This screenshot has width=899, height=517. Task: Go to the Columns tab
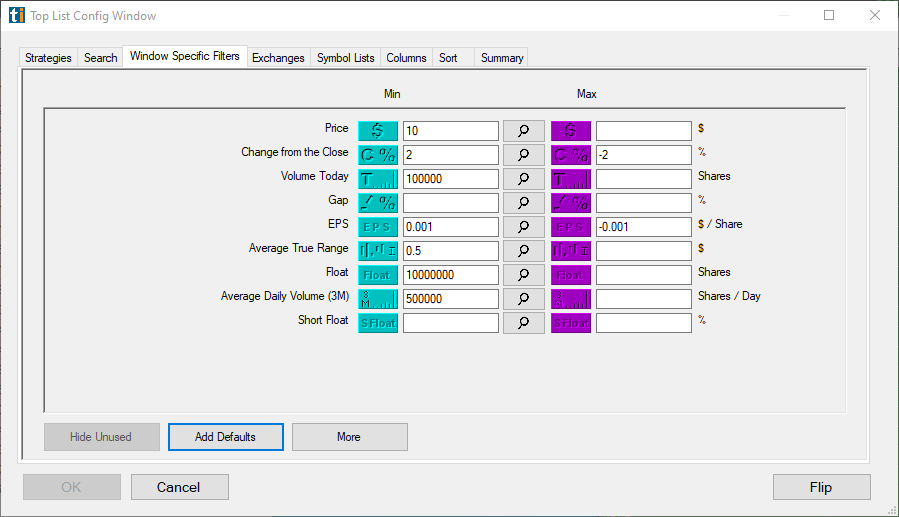tap(406, 58)
